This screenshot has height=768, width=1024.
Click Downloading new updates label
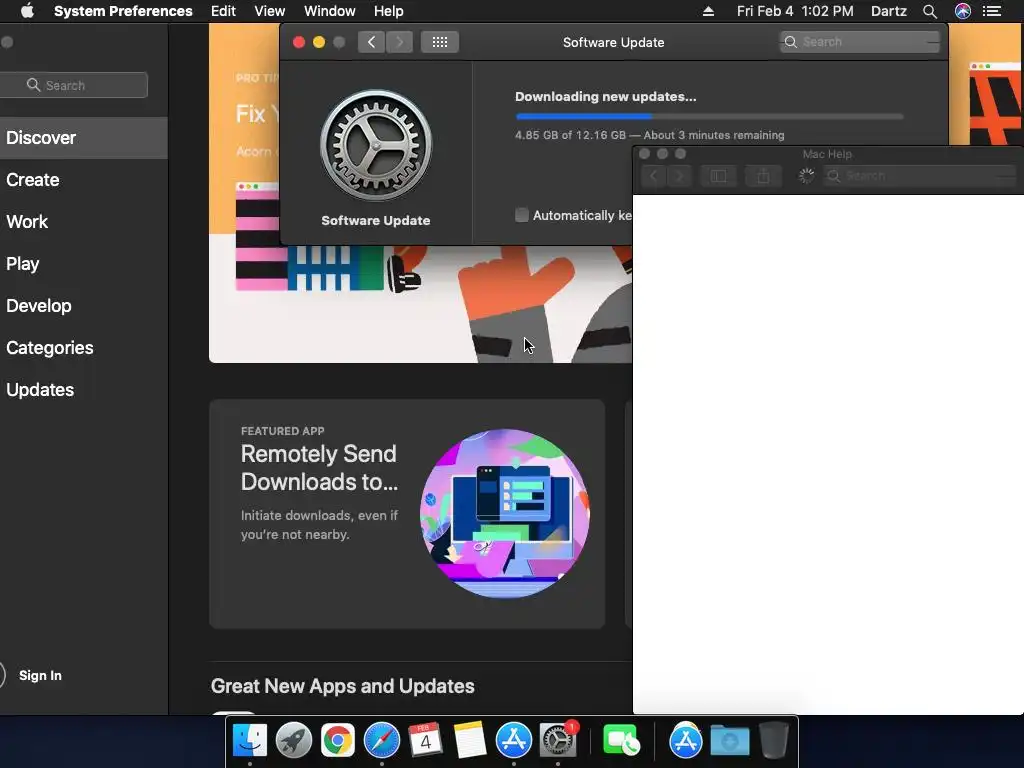point(605,97)
